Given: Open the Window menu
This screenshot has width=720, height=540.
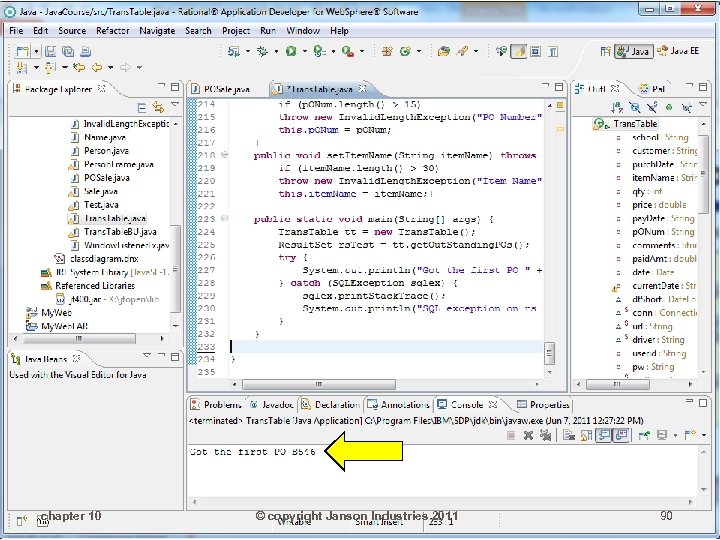Looking at the screenshot, I should pos(303,31).
